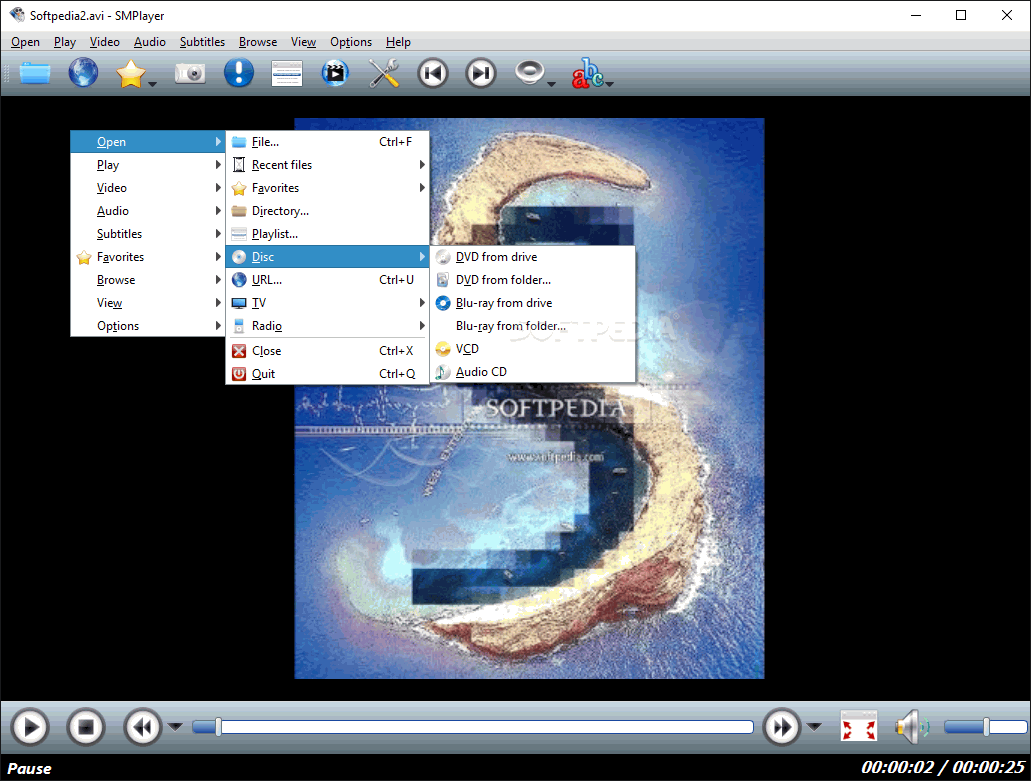Select Options in the context menu
The width and height of the screenshot is (1031, 781).
148,326
